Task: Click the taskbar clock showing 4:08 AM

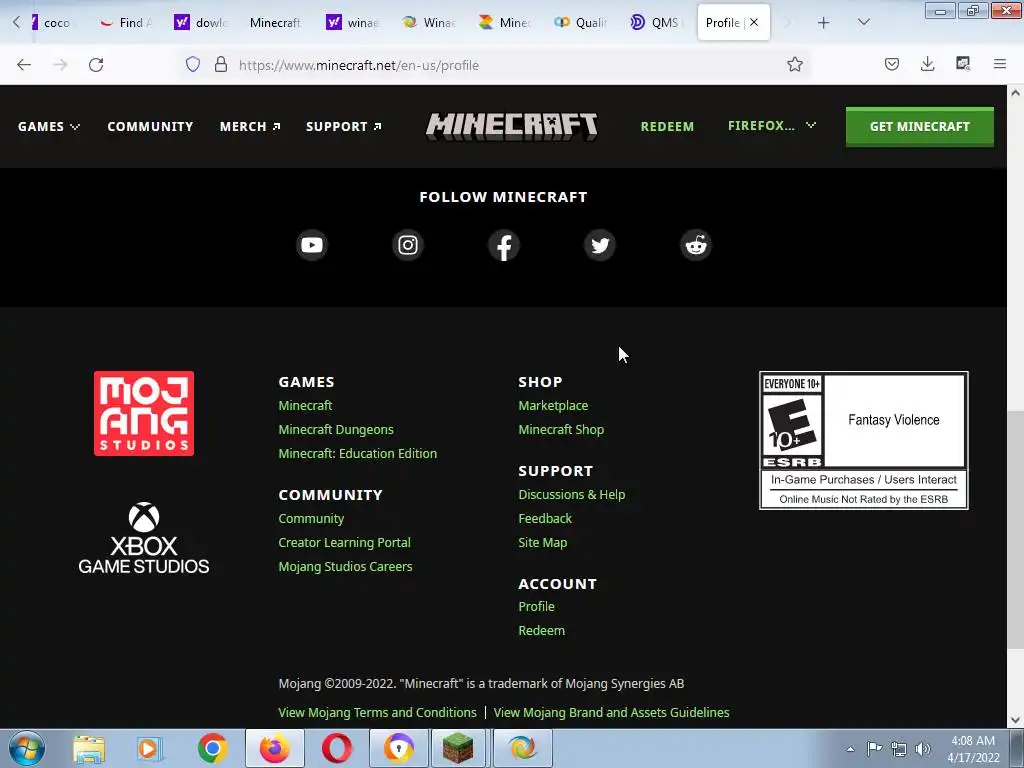Action: [x=973, y=749]
